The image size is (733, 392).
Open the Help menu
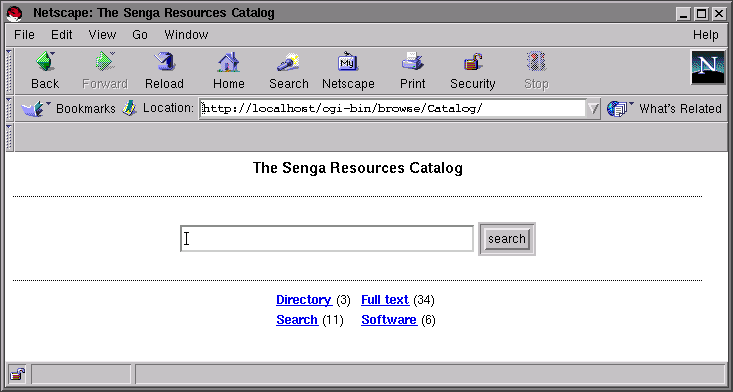click(705, 35)
